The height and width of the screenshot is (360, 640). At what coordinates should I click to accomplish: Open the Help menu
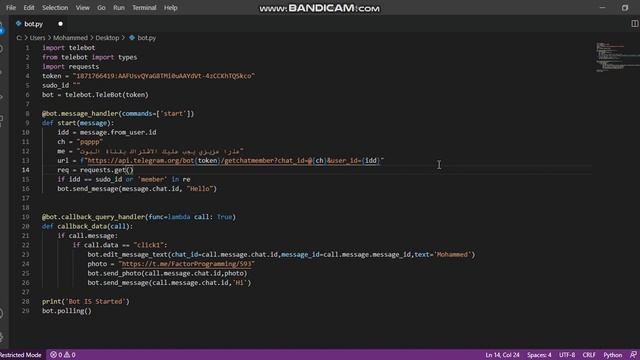(x=171, y=8)
